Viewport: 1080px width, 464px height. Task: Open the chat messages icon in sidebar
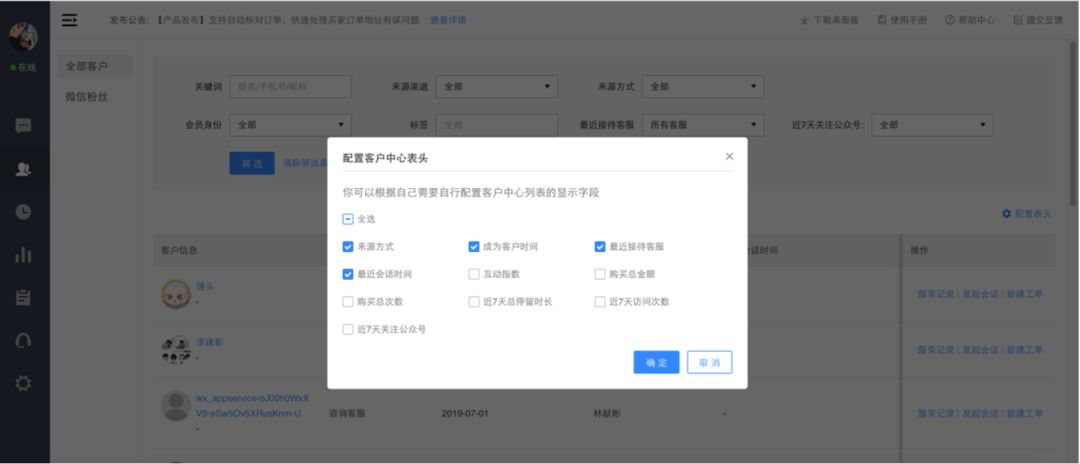(23, 126)
